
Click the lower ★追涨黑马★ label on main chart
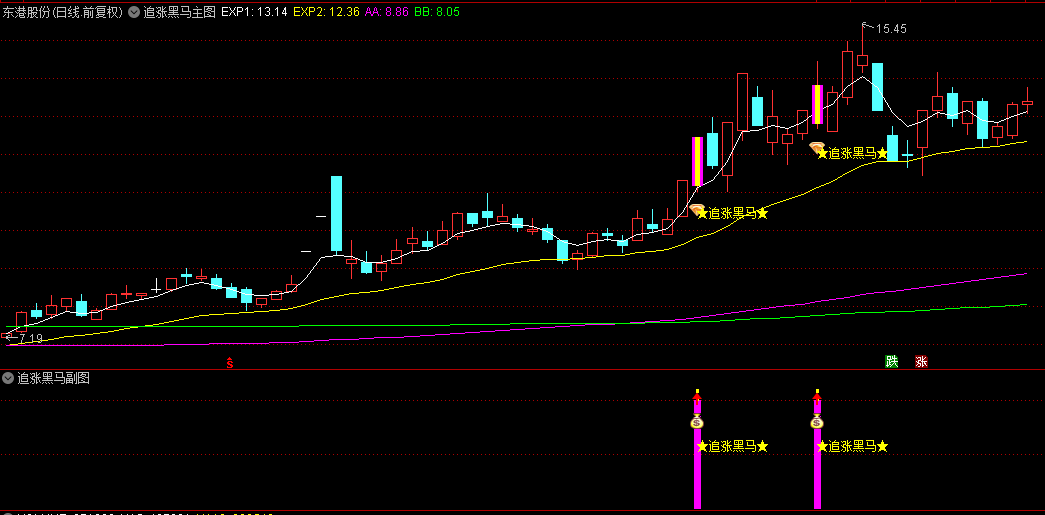click(732, 213)
